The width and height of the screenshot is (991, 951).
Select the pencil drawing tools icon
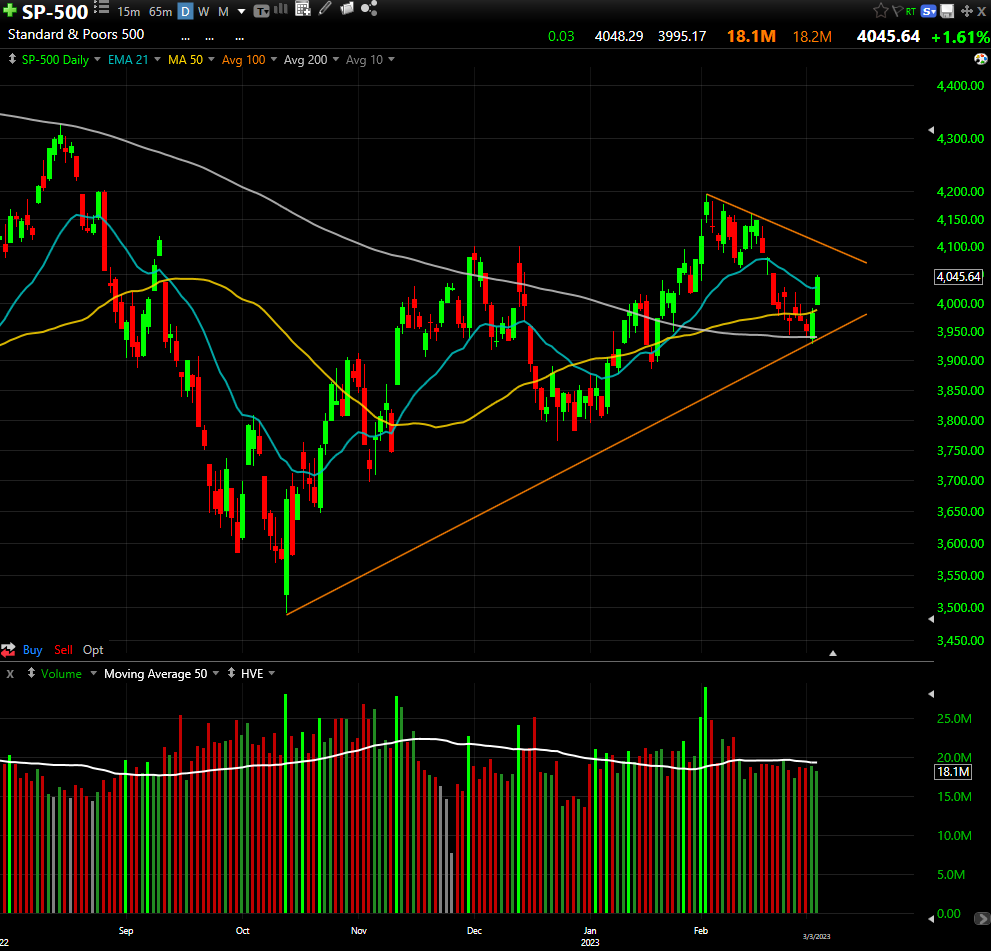(x=325, y=8)
